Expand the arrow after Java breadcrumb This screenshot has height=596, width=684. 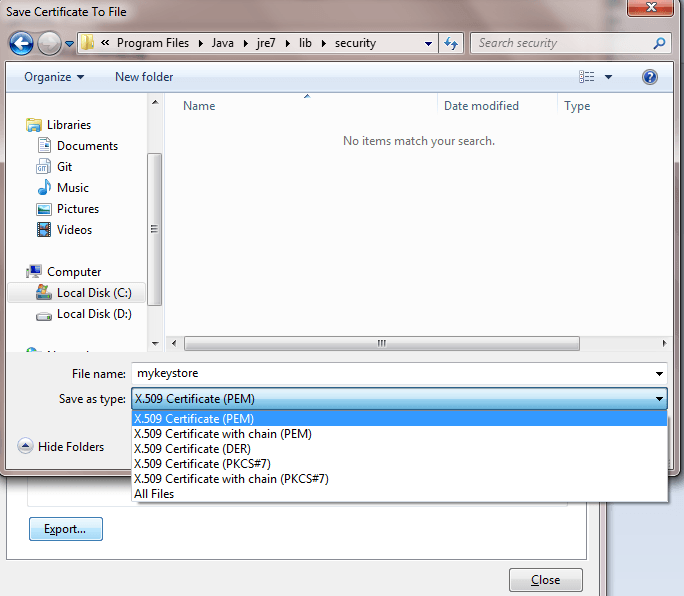pos(246,43)
